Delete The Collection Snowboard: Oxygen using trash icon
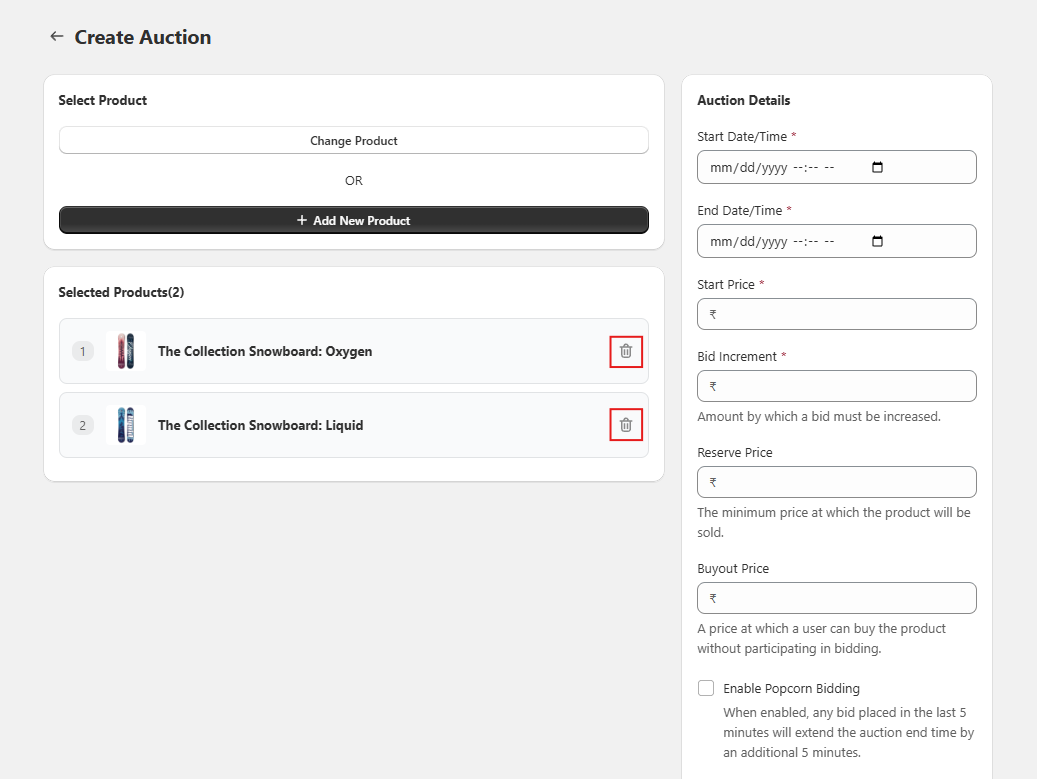 tap(626, 351)
